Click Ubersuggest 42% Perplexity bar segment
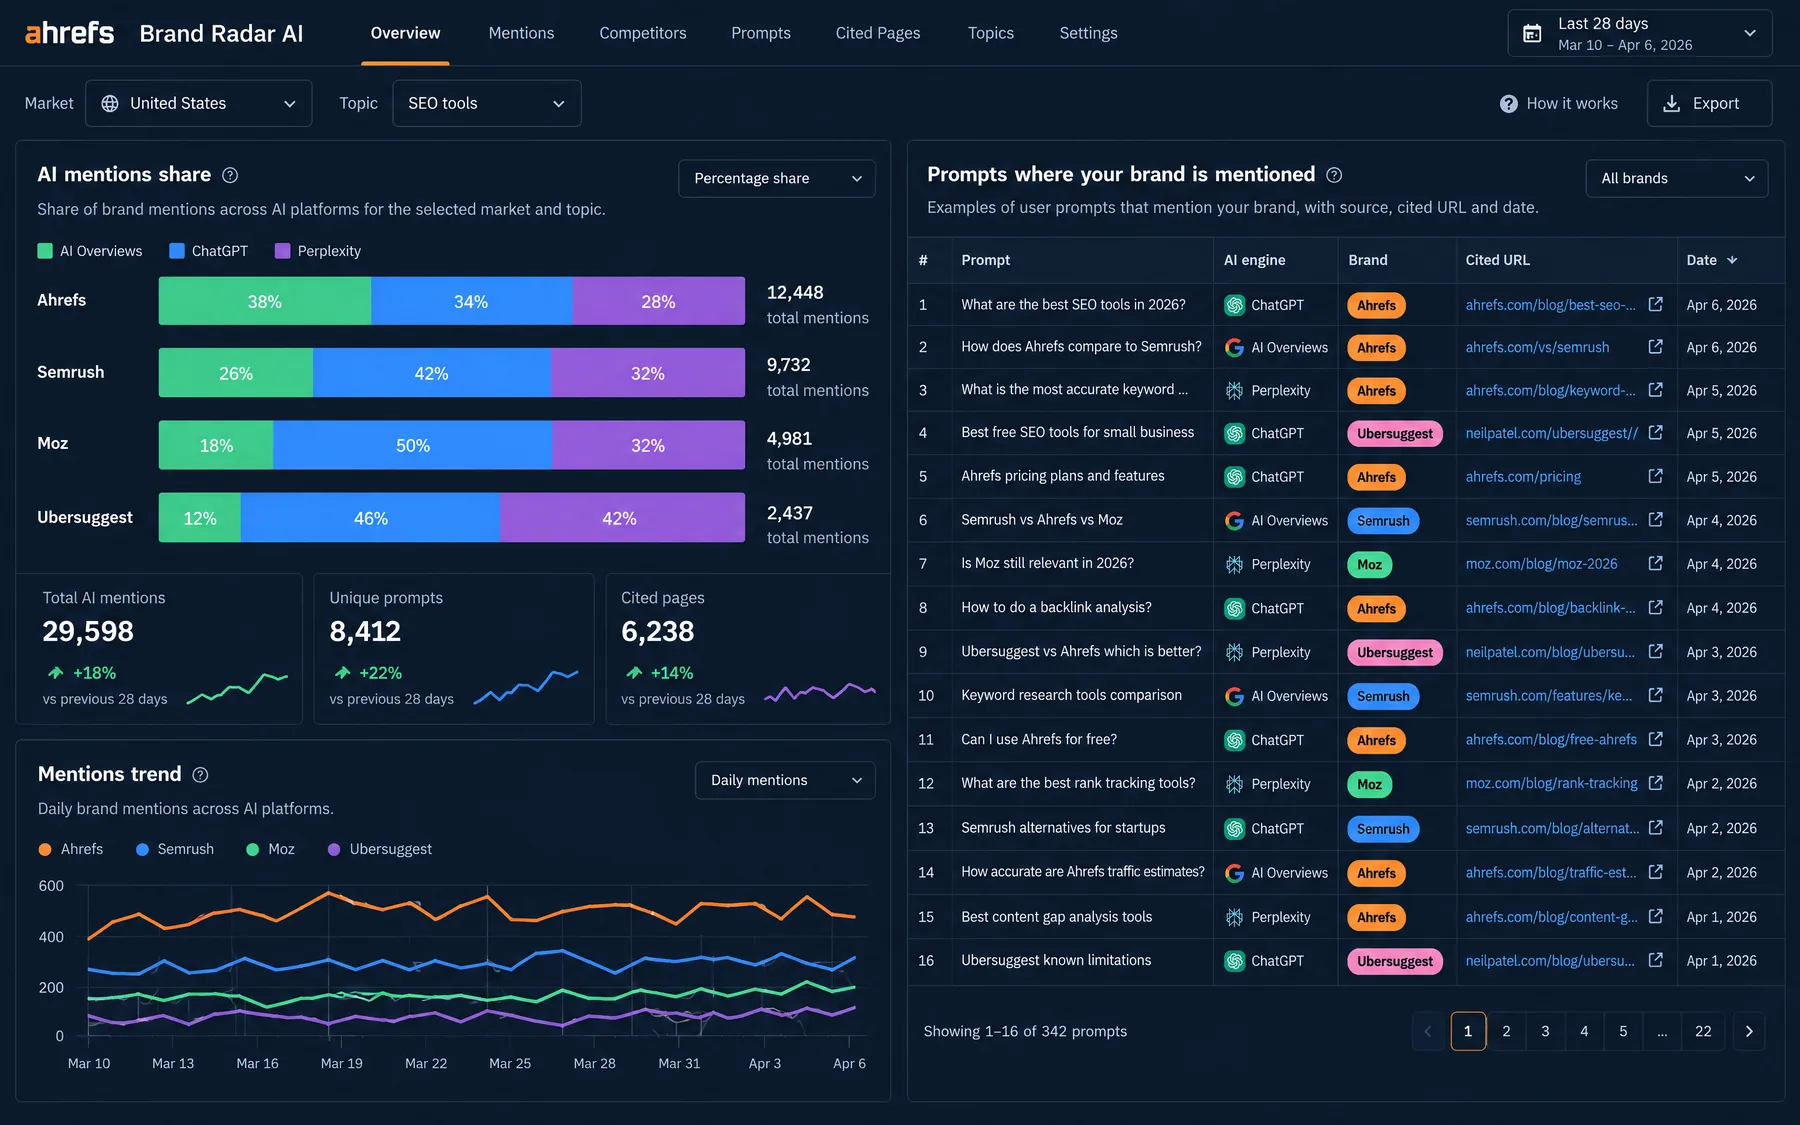 (622, 518)
